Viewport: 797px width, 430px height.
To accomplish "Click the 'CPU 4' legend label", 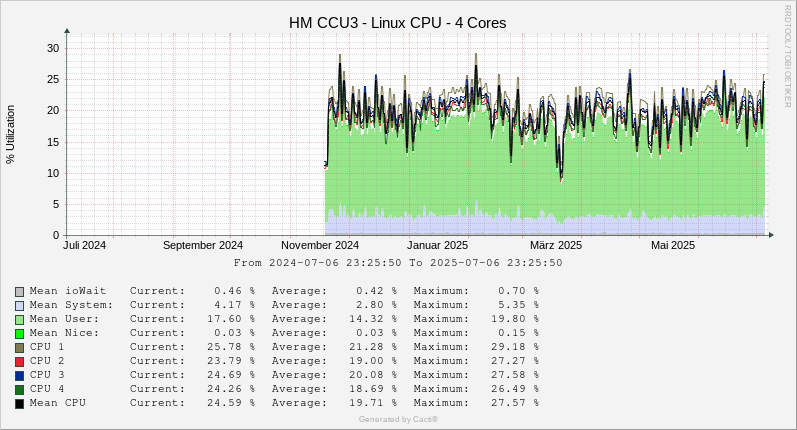I will [47, 389].
